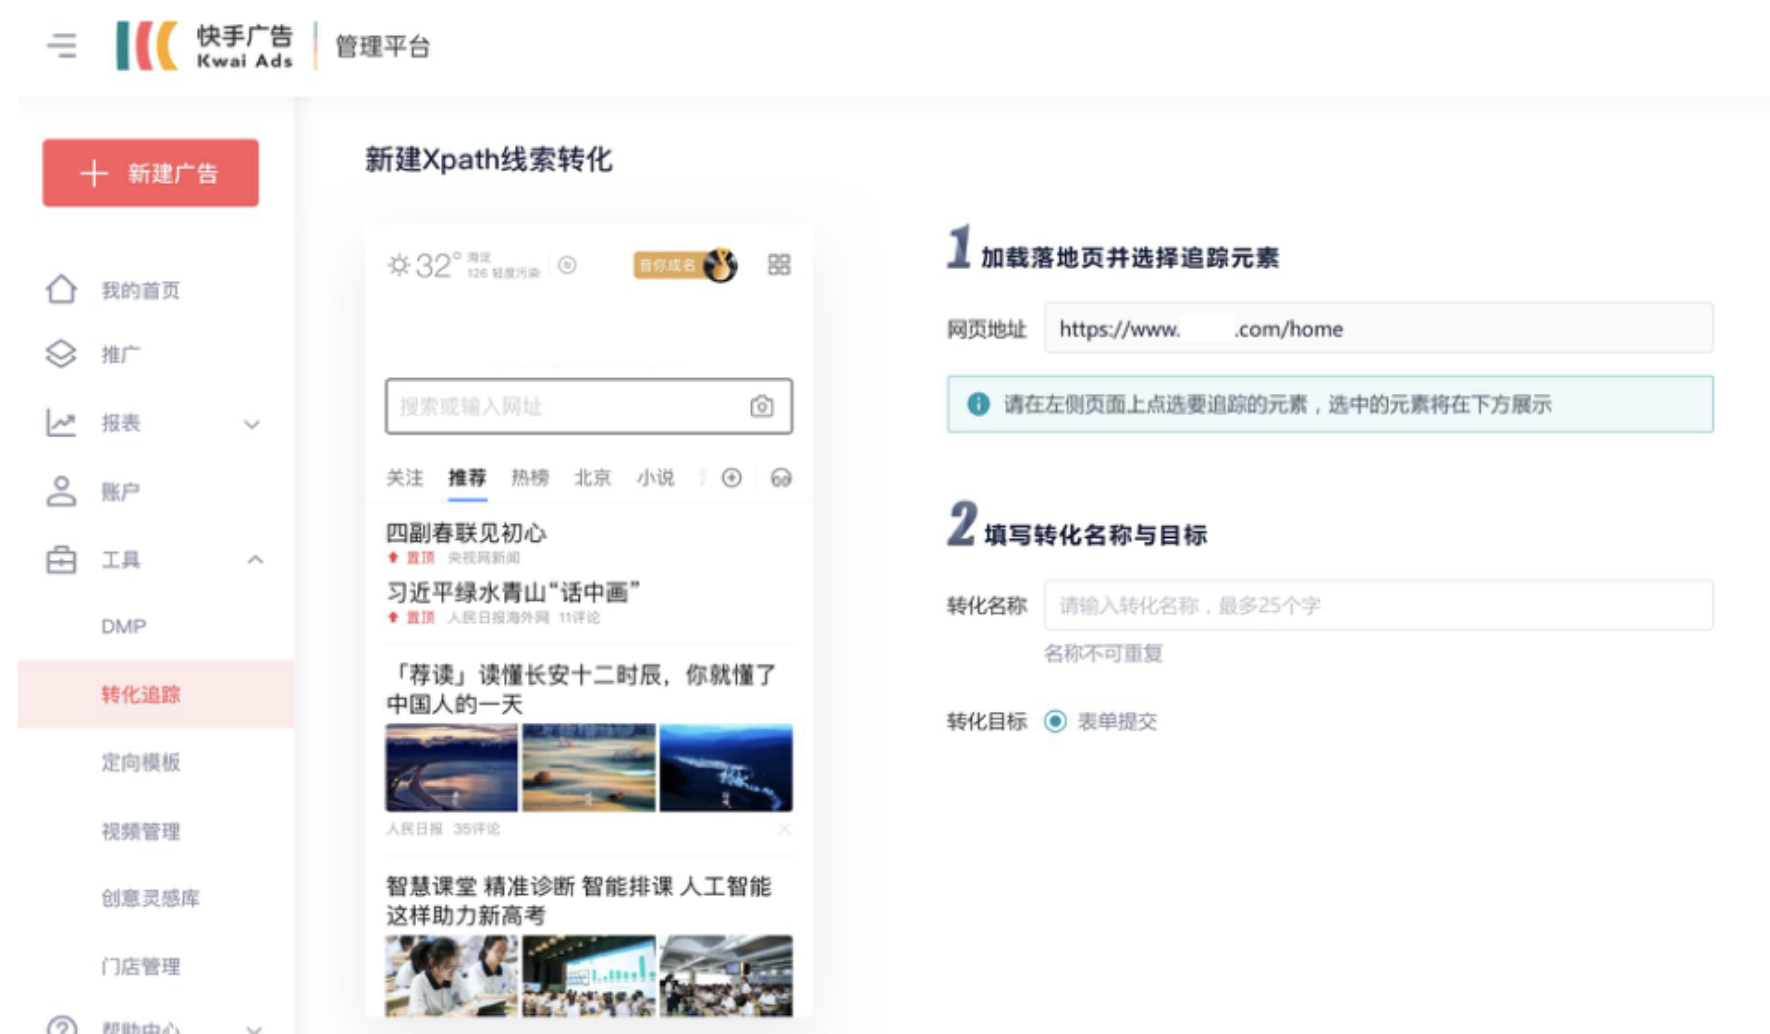Expand the 报表 menu chevron
The height and width of the screenshot is (1034, 1770).
(252, 424)
